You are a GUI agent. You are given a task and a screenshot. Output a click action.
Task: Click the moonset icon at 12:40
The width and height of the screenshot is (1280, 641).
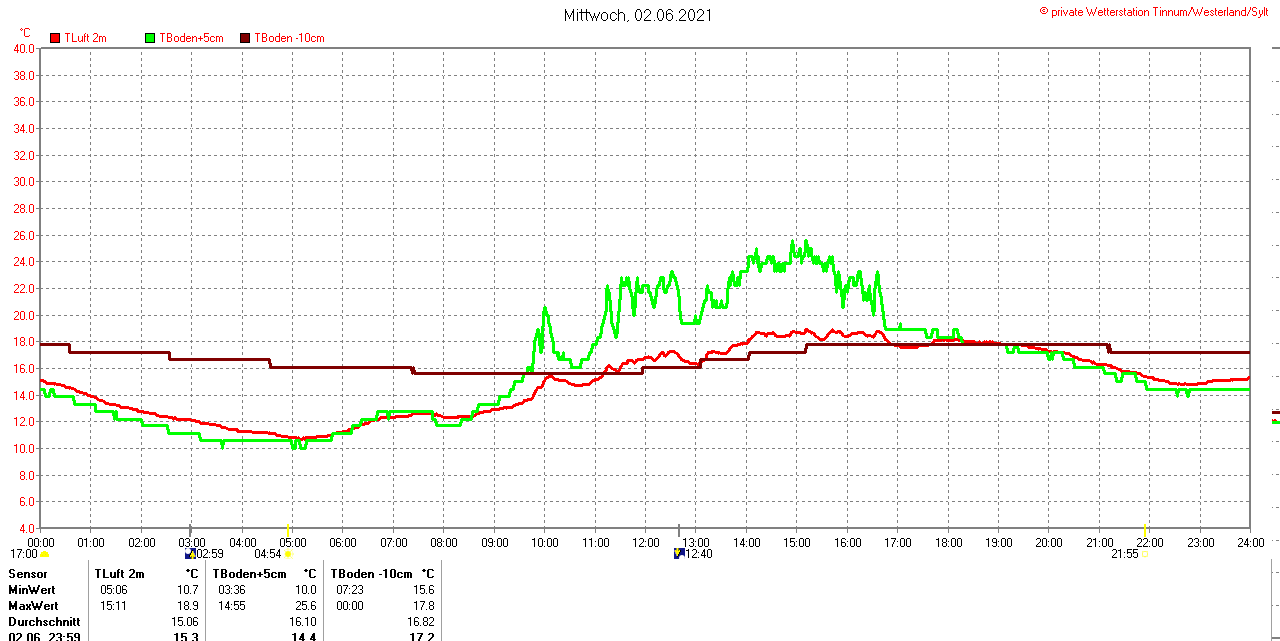(x=679, y=553)
